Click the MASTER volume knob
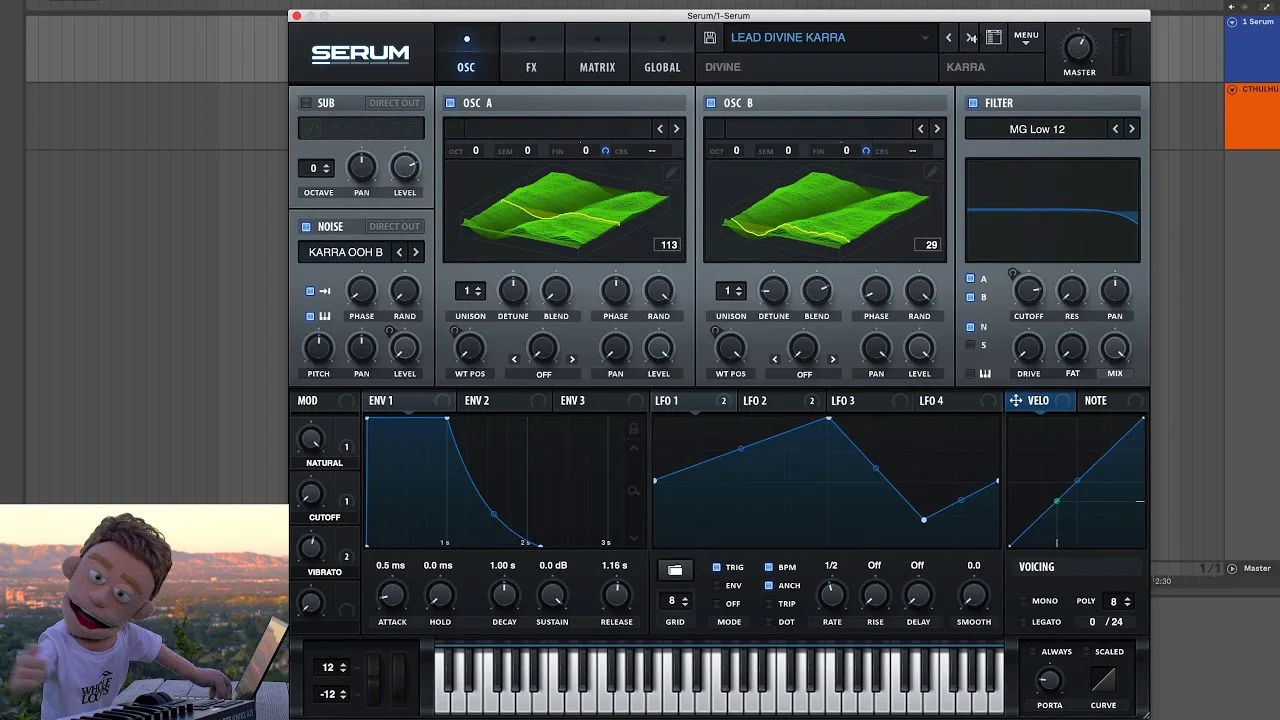This screenshot has width=1280, height=720. tap(1078, 47)
